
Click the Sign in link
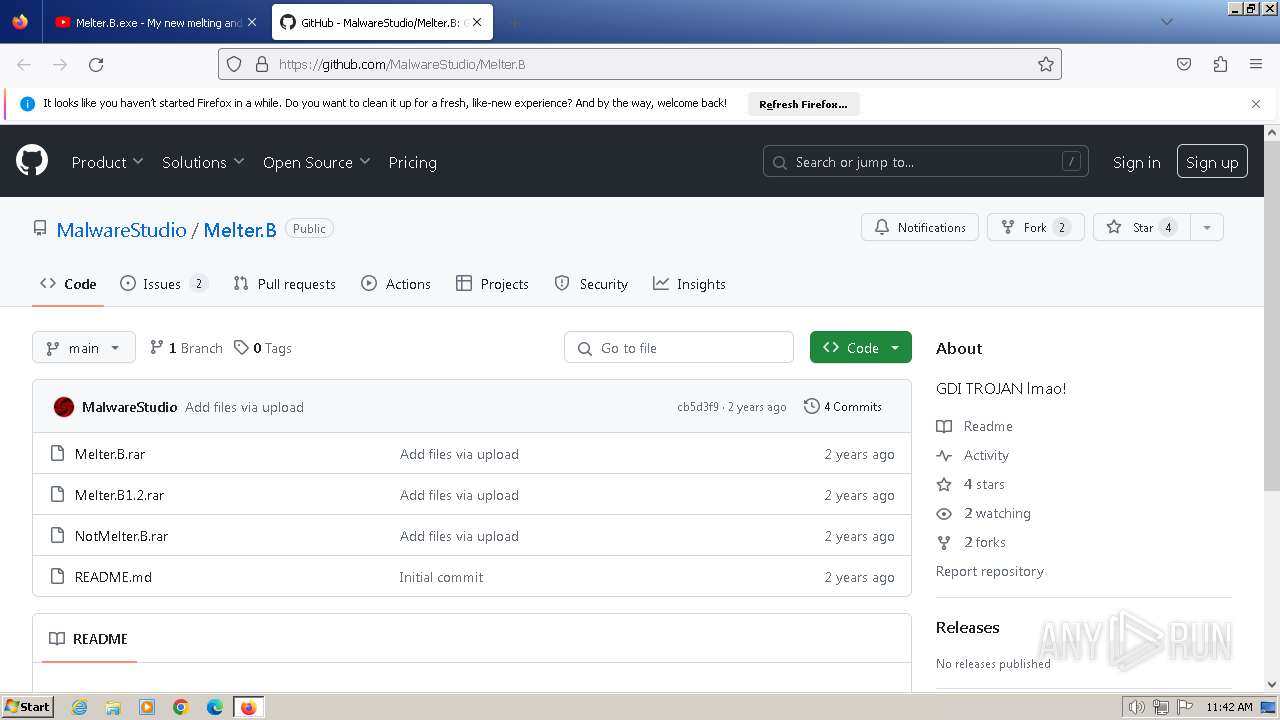click(x=1136, y=162)
